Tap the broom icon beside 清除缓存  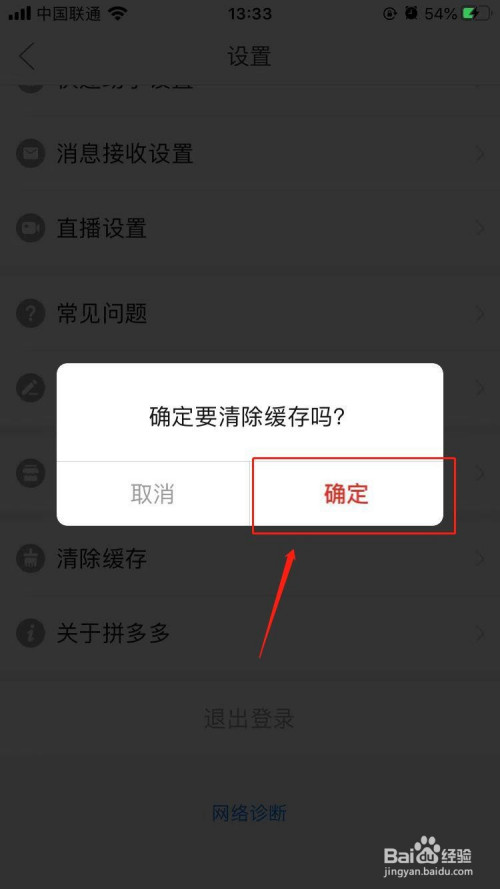(31, 558)
